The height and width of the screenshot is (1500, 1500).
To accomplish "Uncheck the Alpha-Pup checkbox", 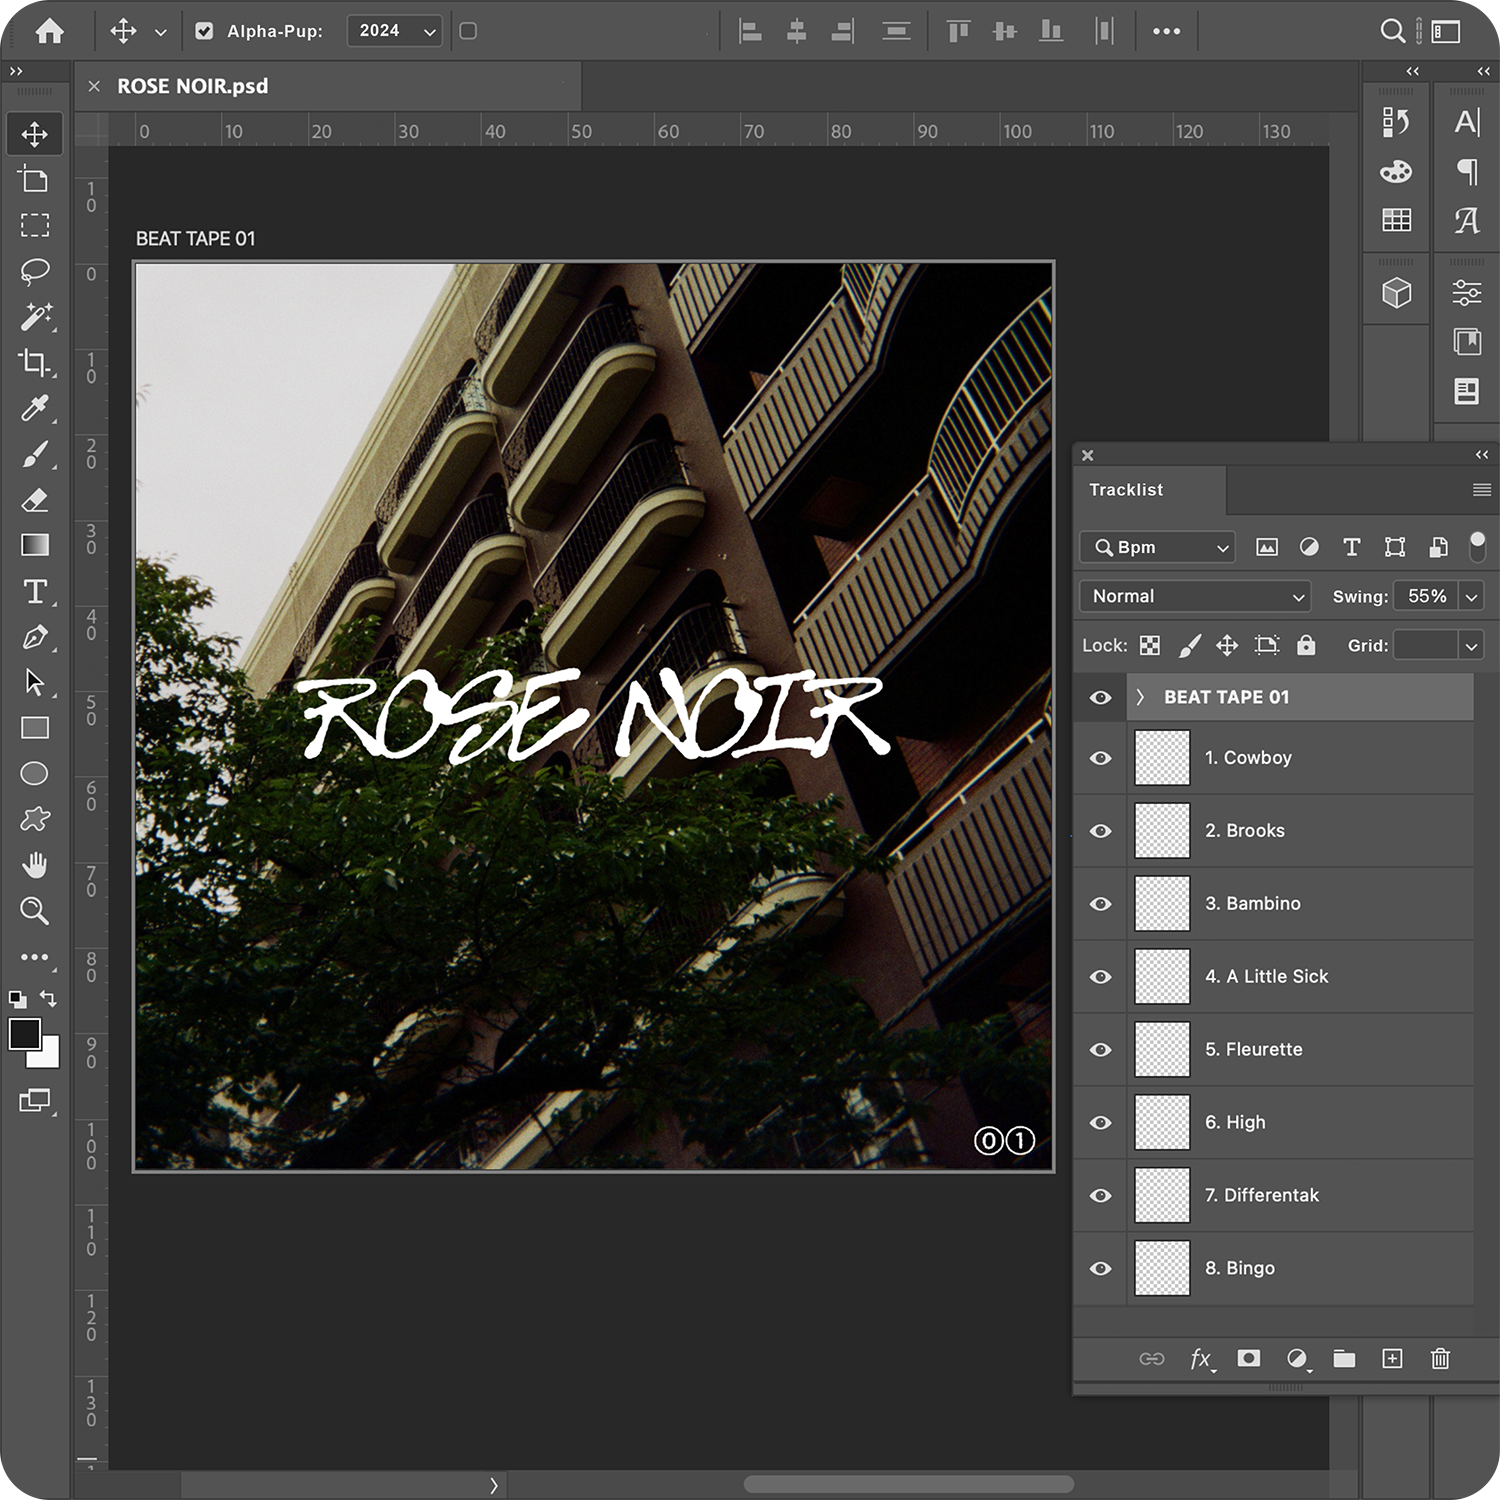I will [204, 31].
